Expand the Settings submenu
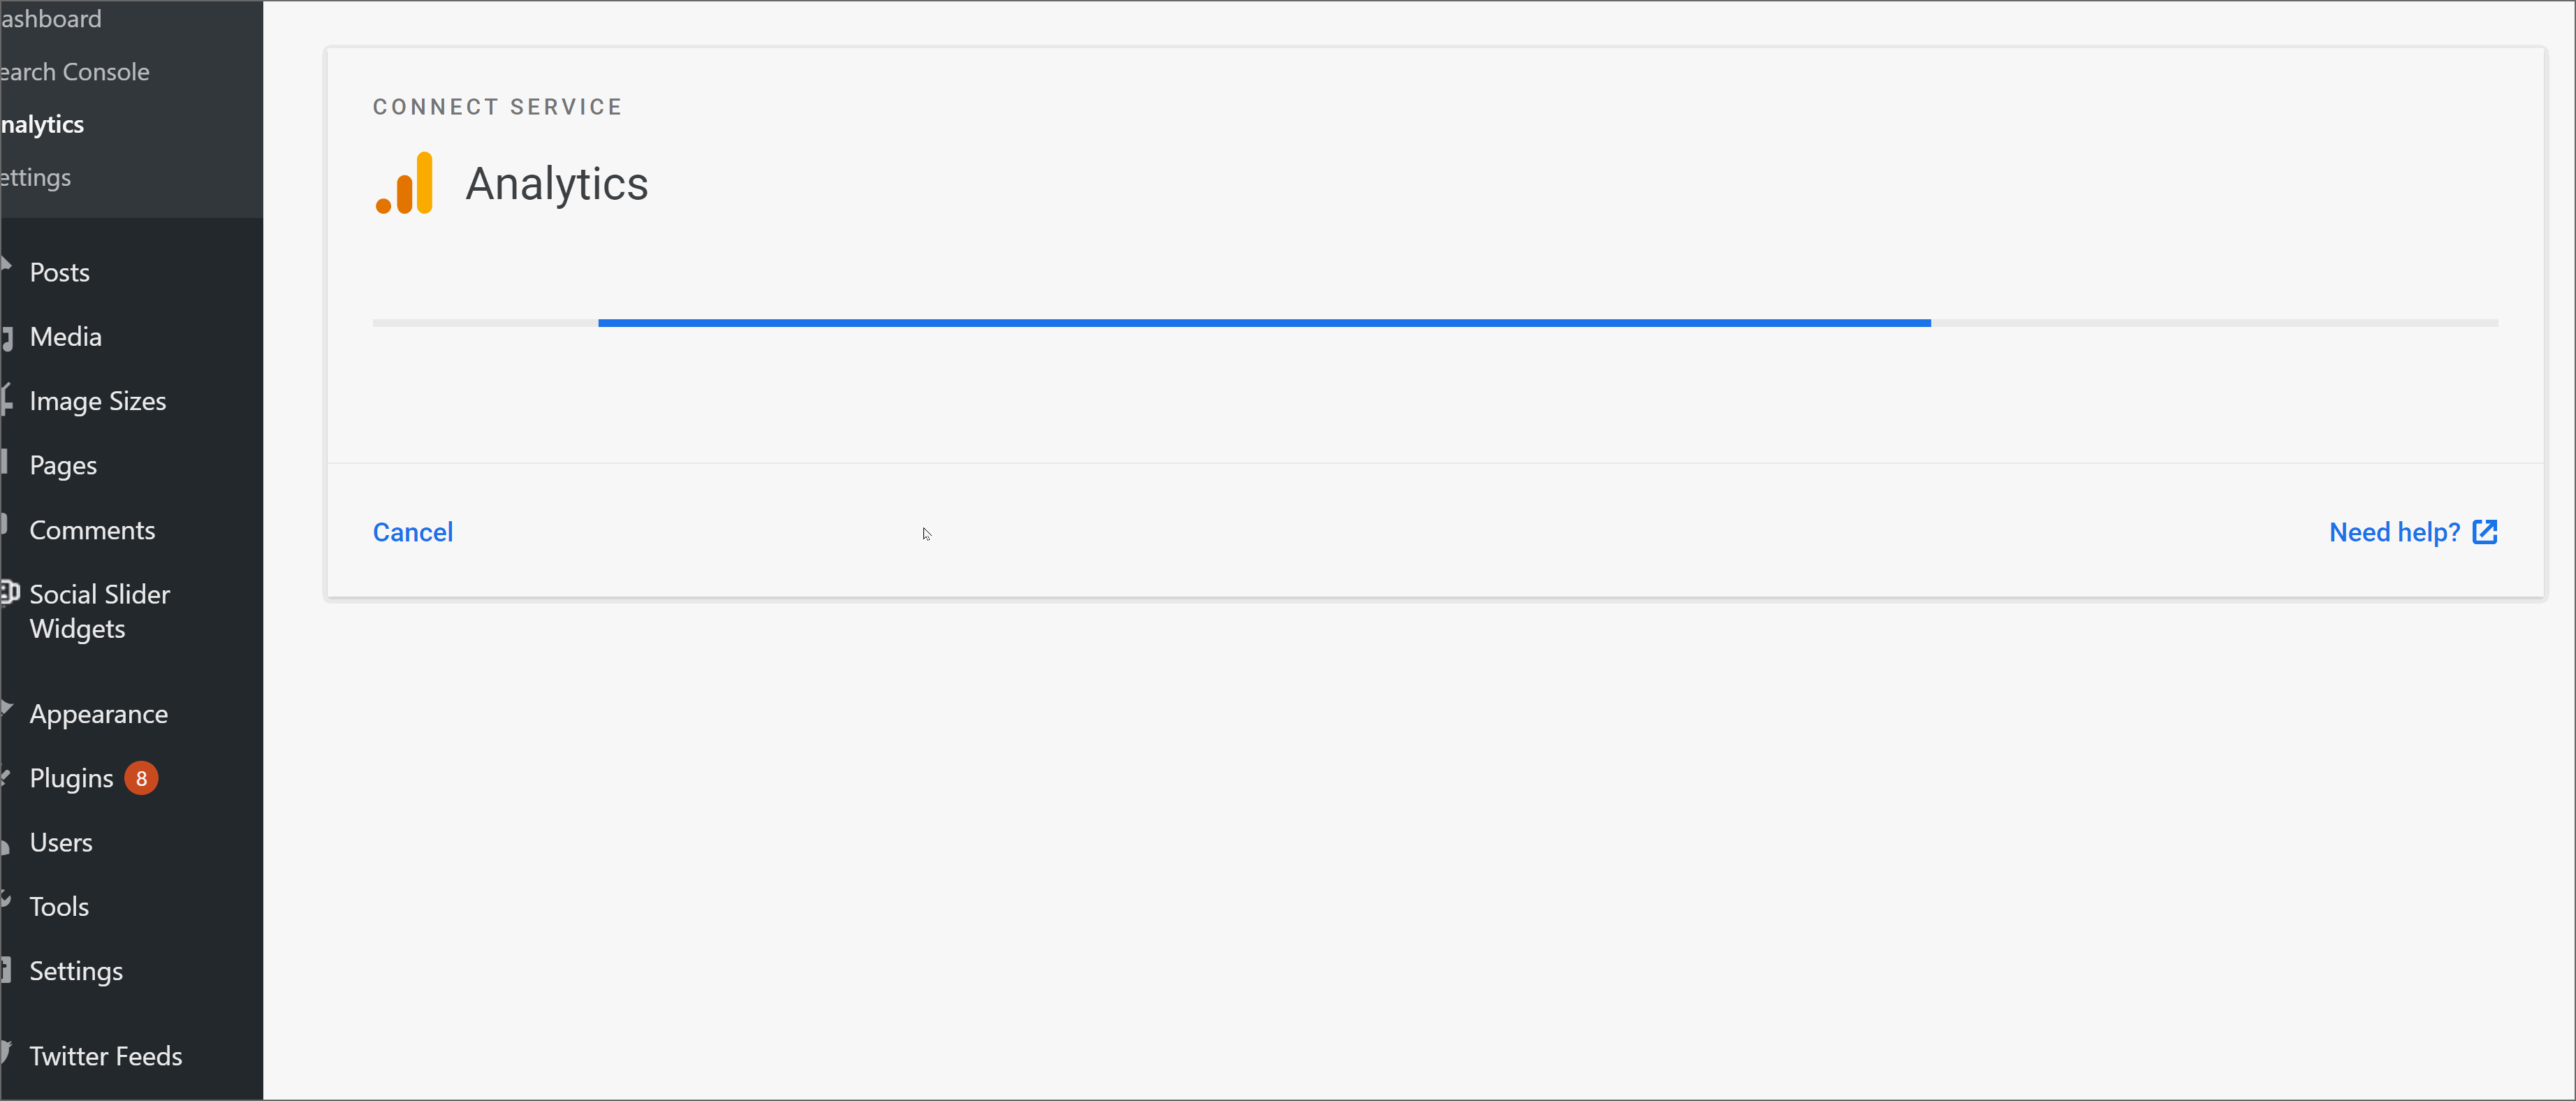This screenshot has width=2576, height=1101. pyautogui.click(x=75, y=970)
